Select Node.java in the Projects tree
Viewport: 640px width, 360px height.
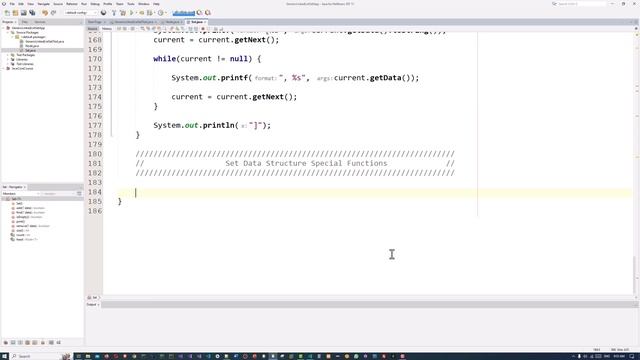[32, 46]
